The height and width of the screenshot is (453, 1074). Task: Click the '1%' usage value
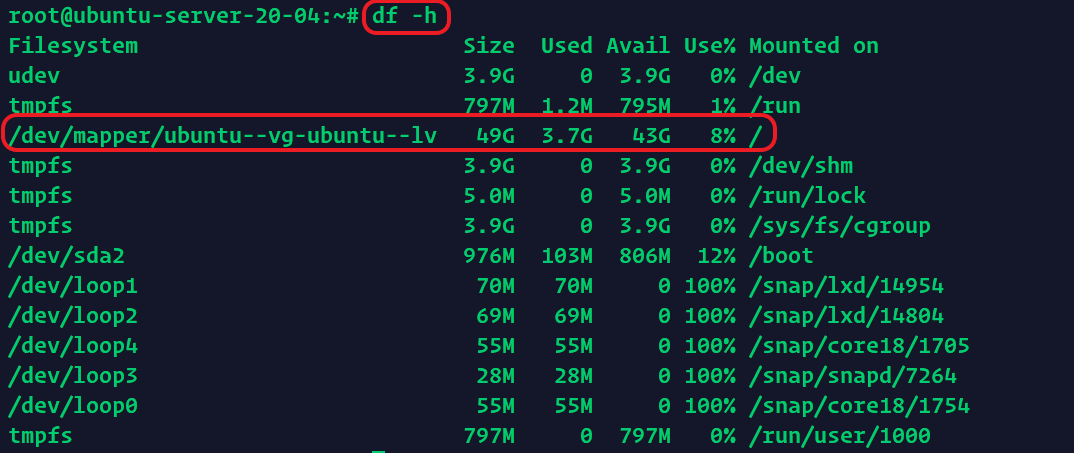point(723,106)
